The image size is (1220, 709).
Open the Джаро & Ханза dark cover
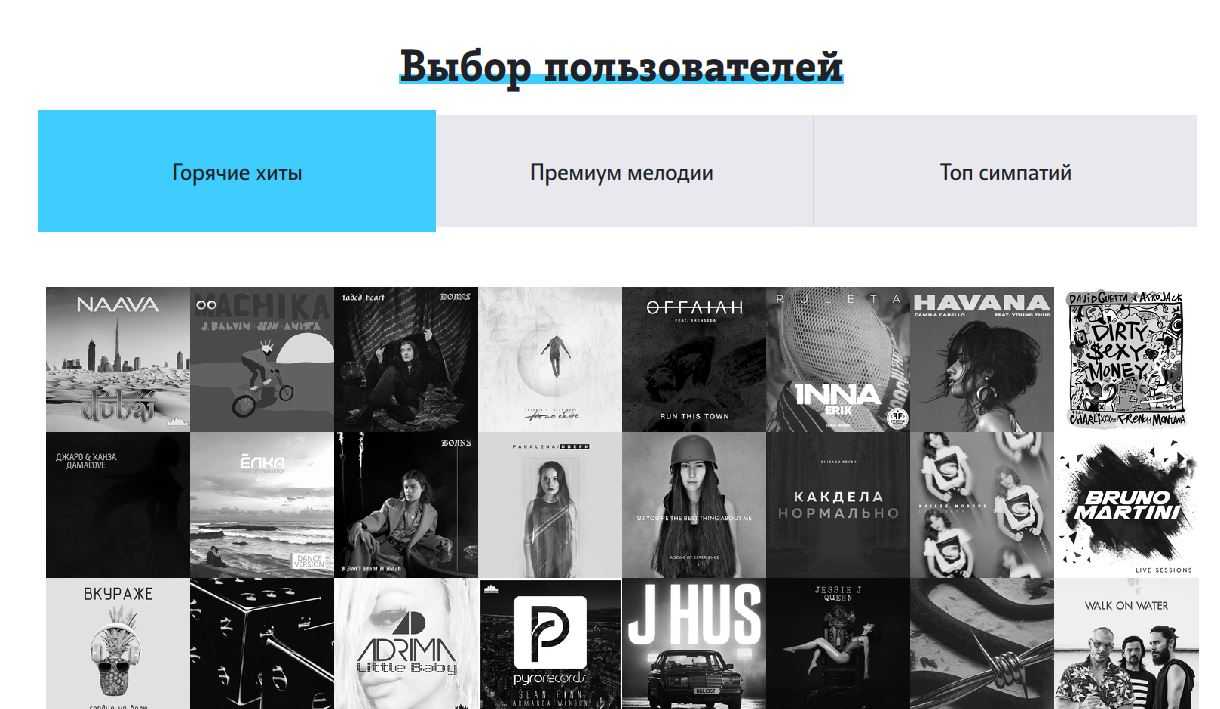(x=118, y=505)
